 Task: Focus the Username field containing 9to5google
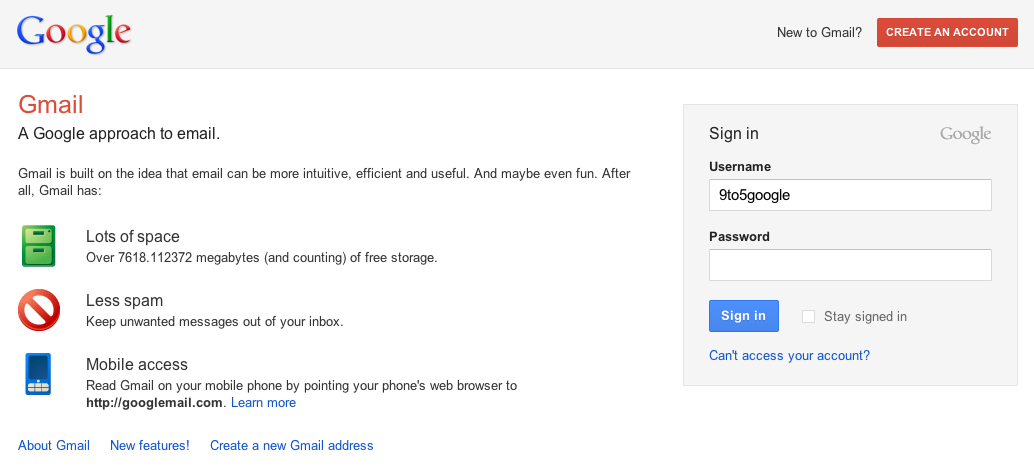849,195
